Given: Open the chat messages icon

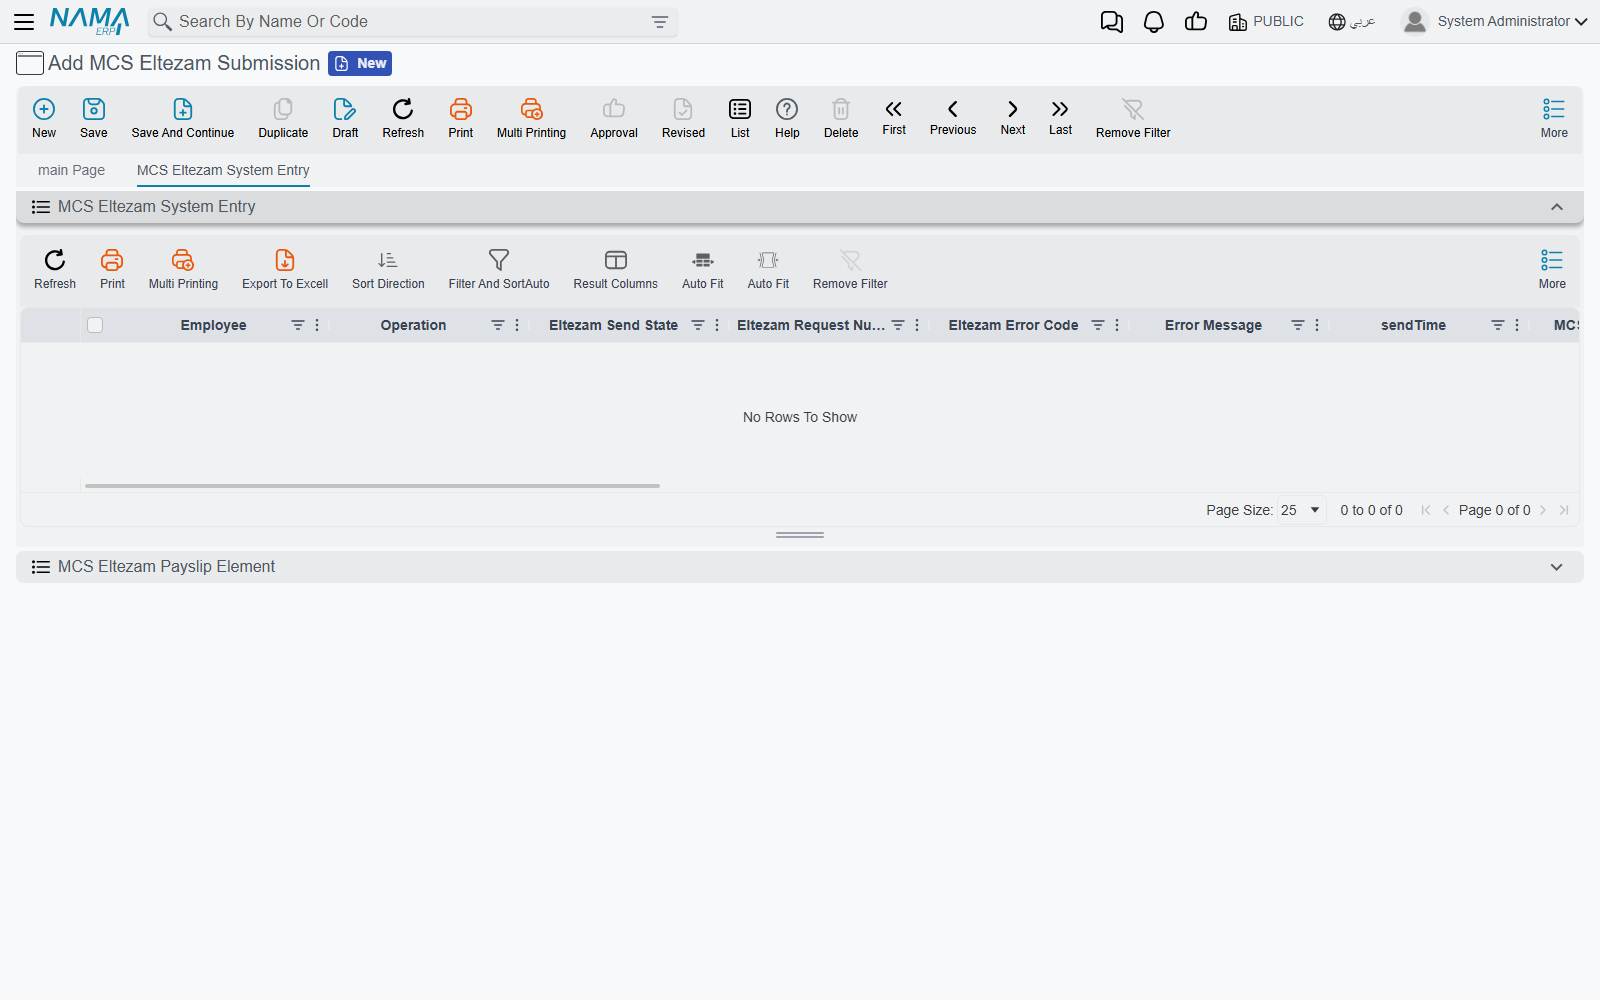Looking at the screenshot, I should tap(1112, 22).
